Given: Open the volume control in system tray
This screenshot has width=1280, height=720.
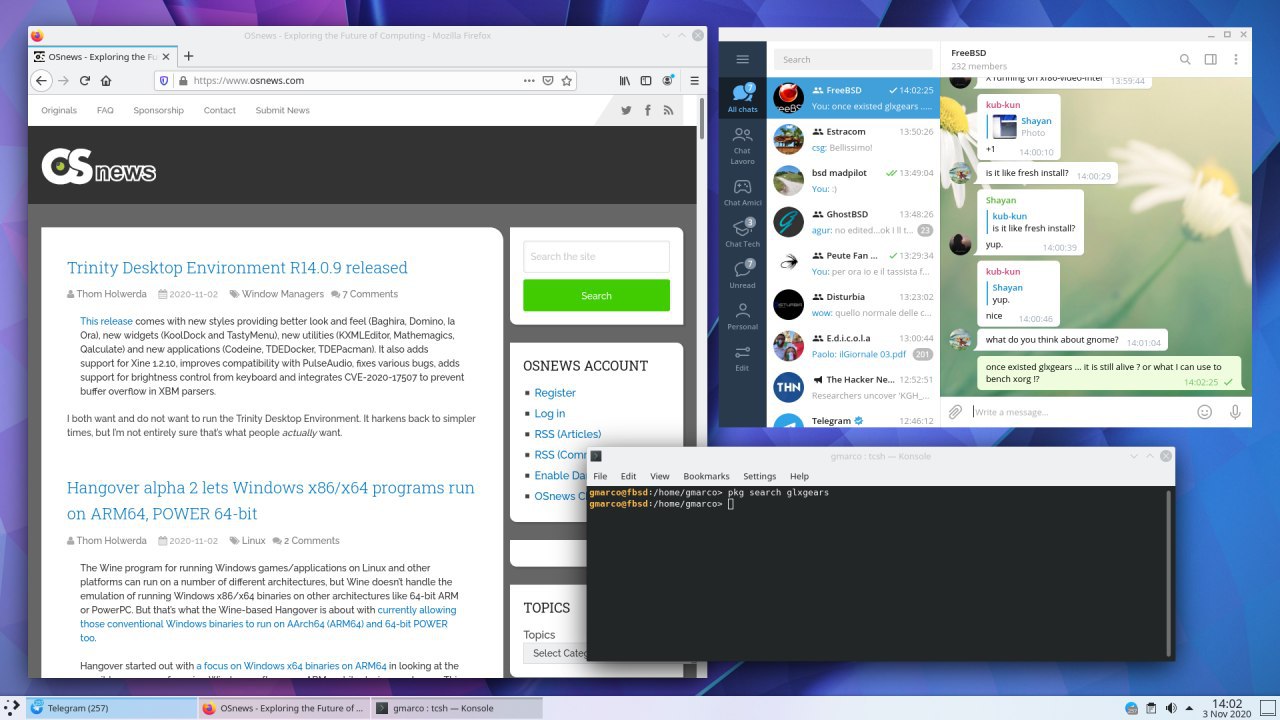Looking at the screenshot, I should [x=1172, y=708].
